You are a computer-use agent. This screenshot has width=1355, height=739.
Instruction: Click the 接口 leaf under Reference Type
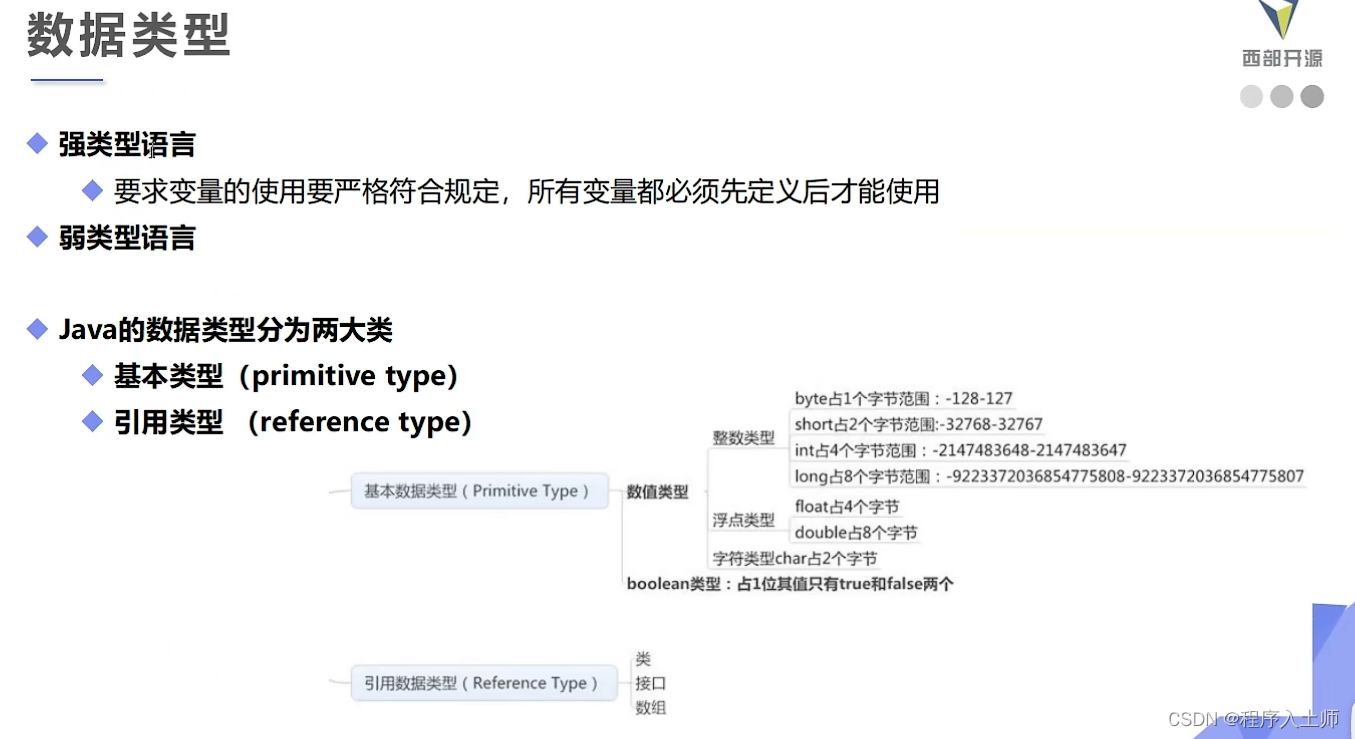(x=650, y=684)
